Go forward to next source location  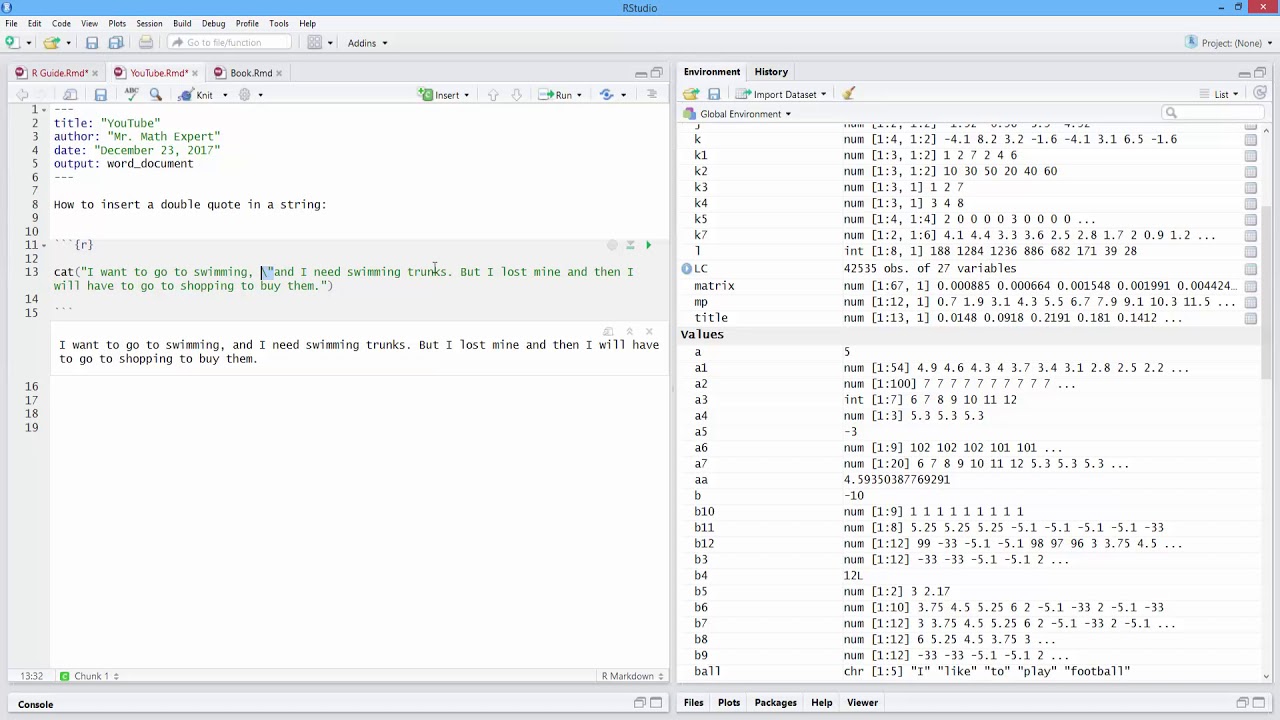click(x=44, y=95)
